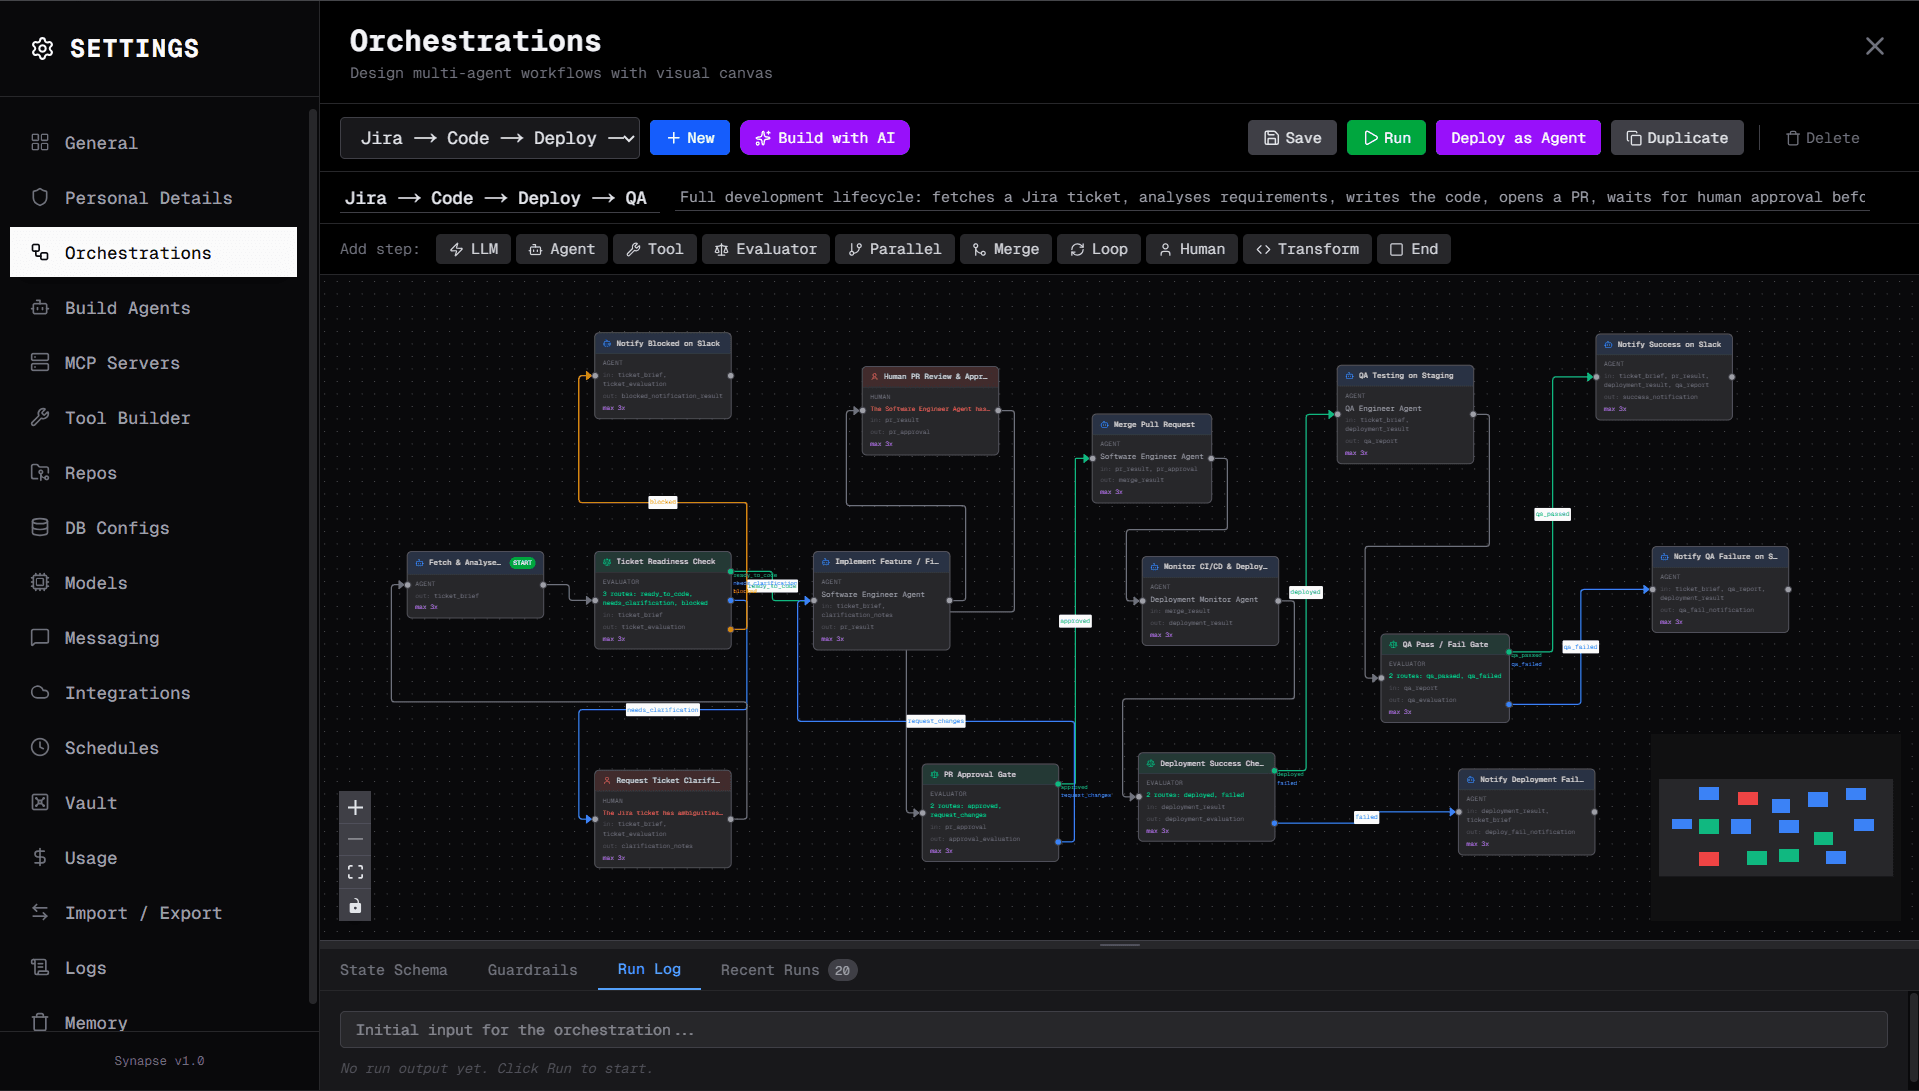Add a Tool step
Image resolution: width=1919 pixels, height=1091 pixels.
[x=655, y=249]
